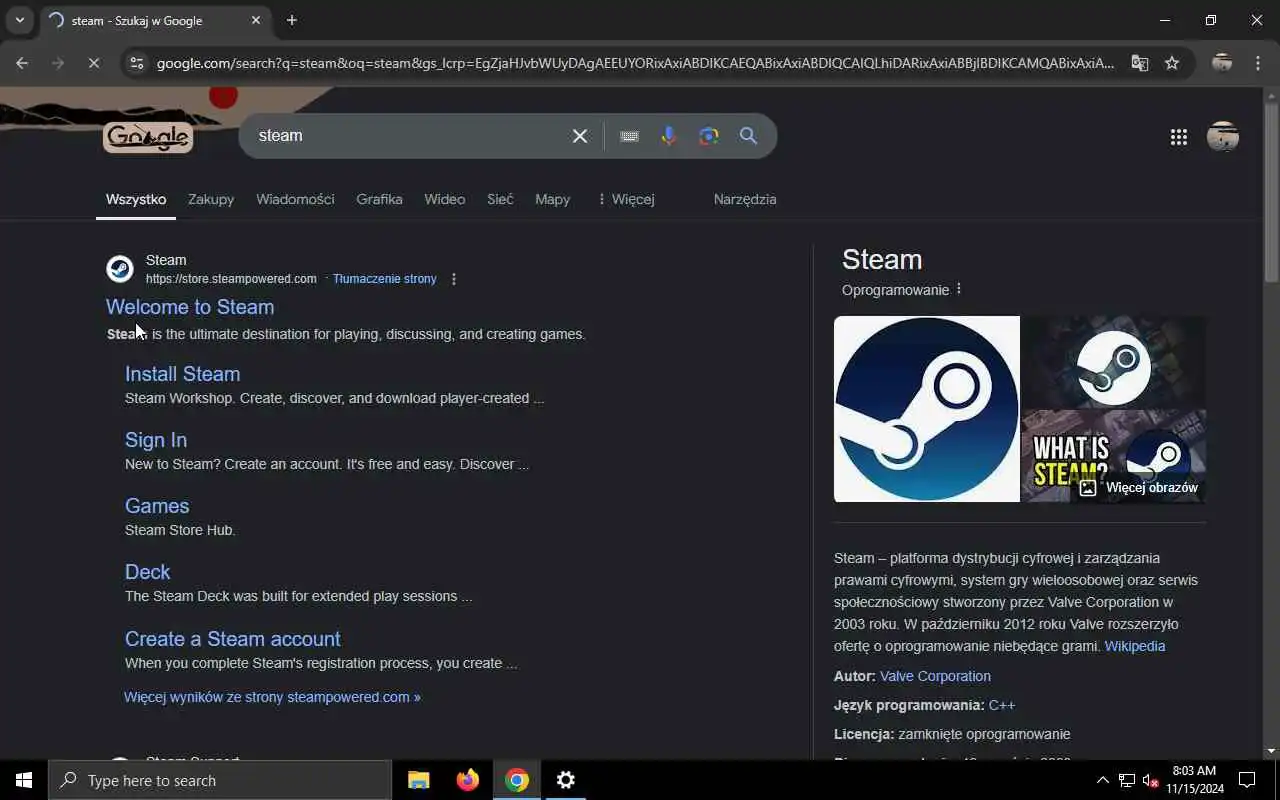The width and height of the screenshot is (1280, 800).
Task: Click the Valve Corporation author link
Action: [935, 676]
